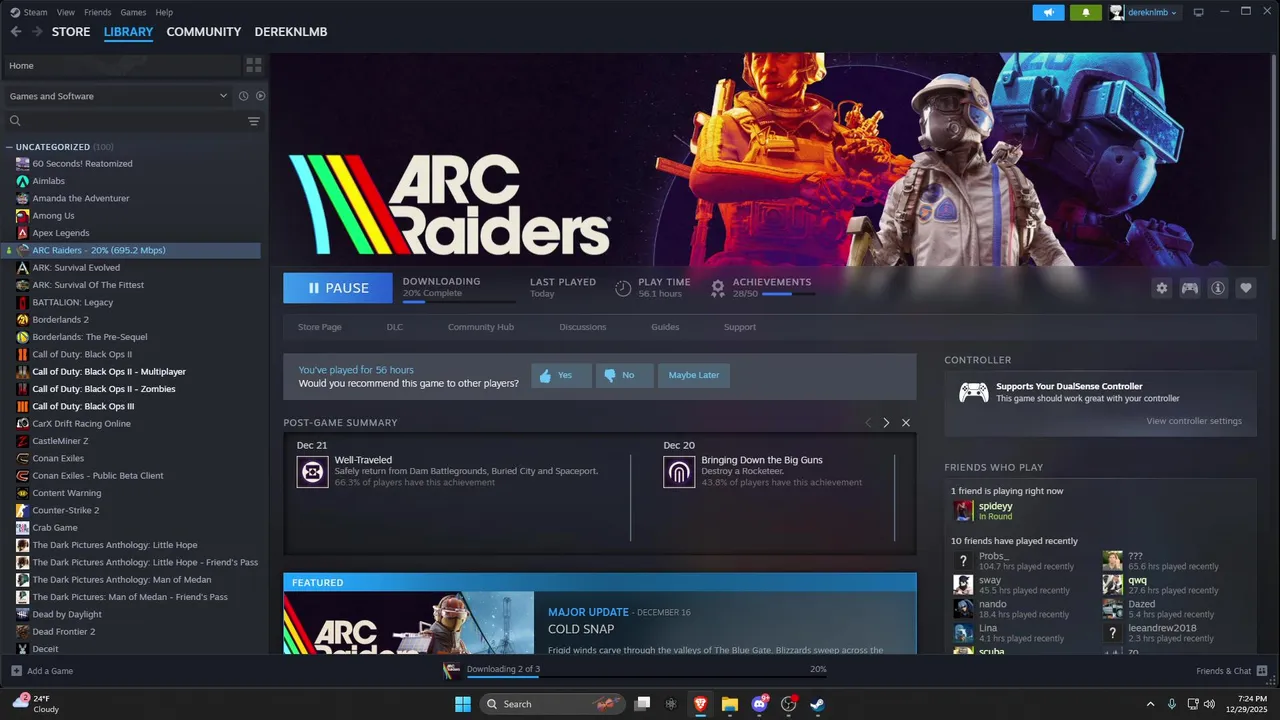Click the taskbar Search box

pos(553,704)
